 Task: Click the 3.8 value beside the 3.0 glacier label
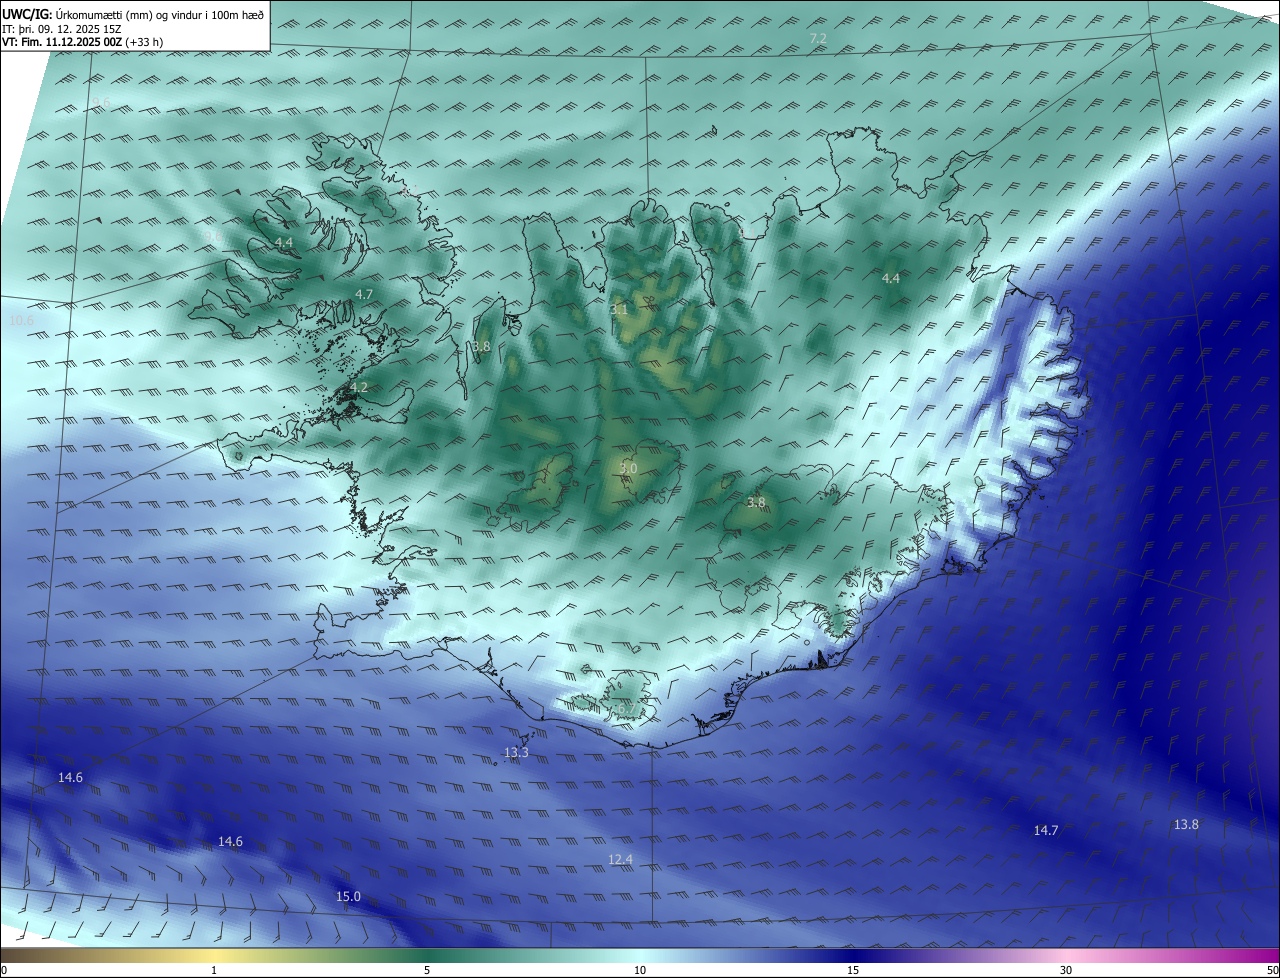pos(756,502)
